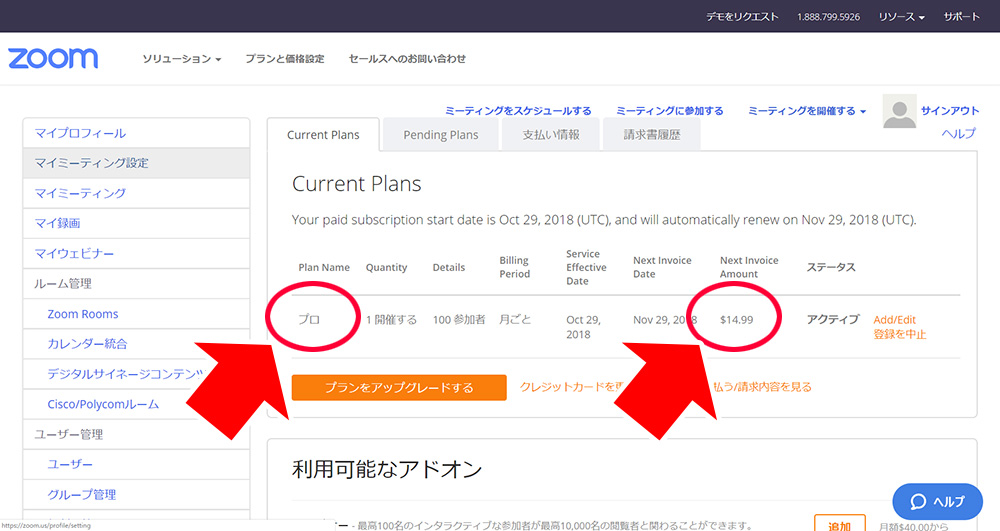Expand the ソリューション dropdown menu
The height and width of the screenshot is (531, 1000).
181,59
